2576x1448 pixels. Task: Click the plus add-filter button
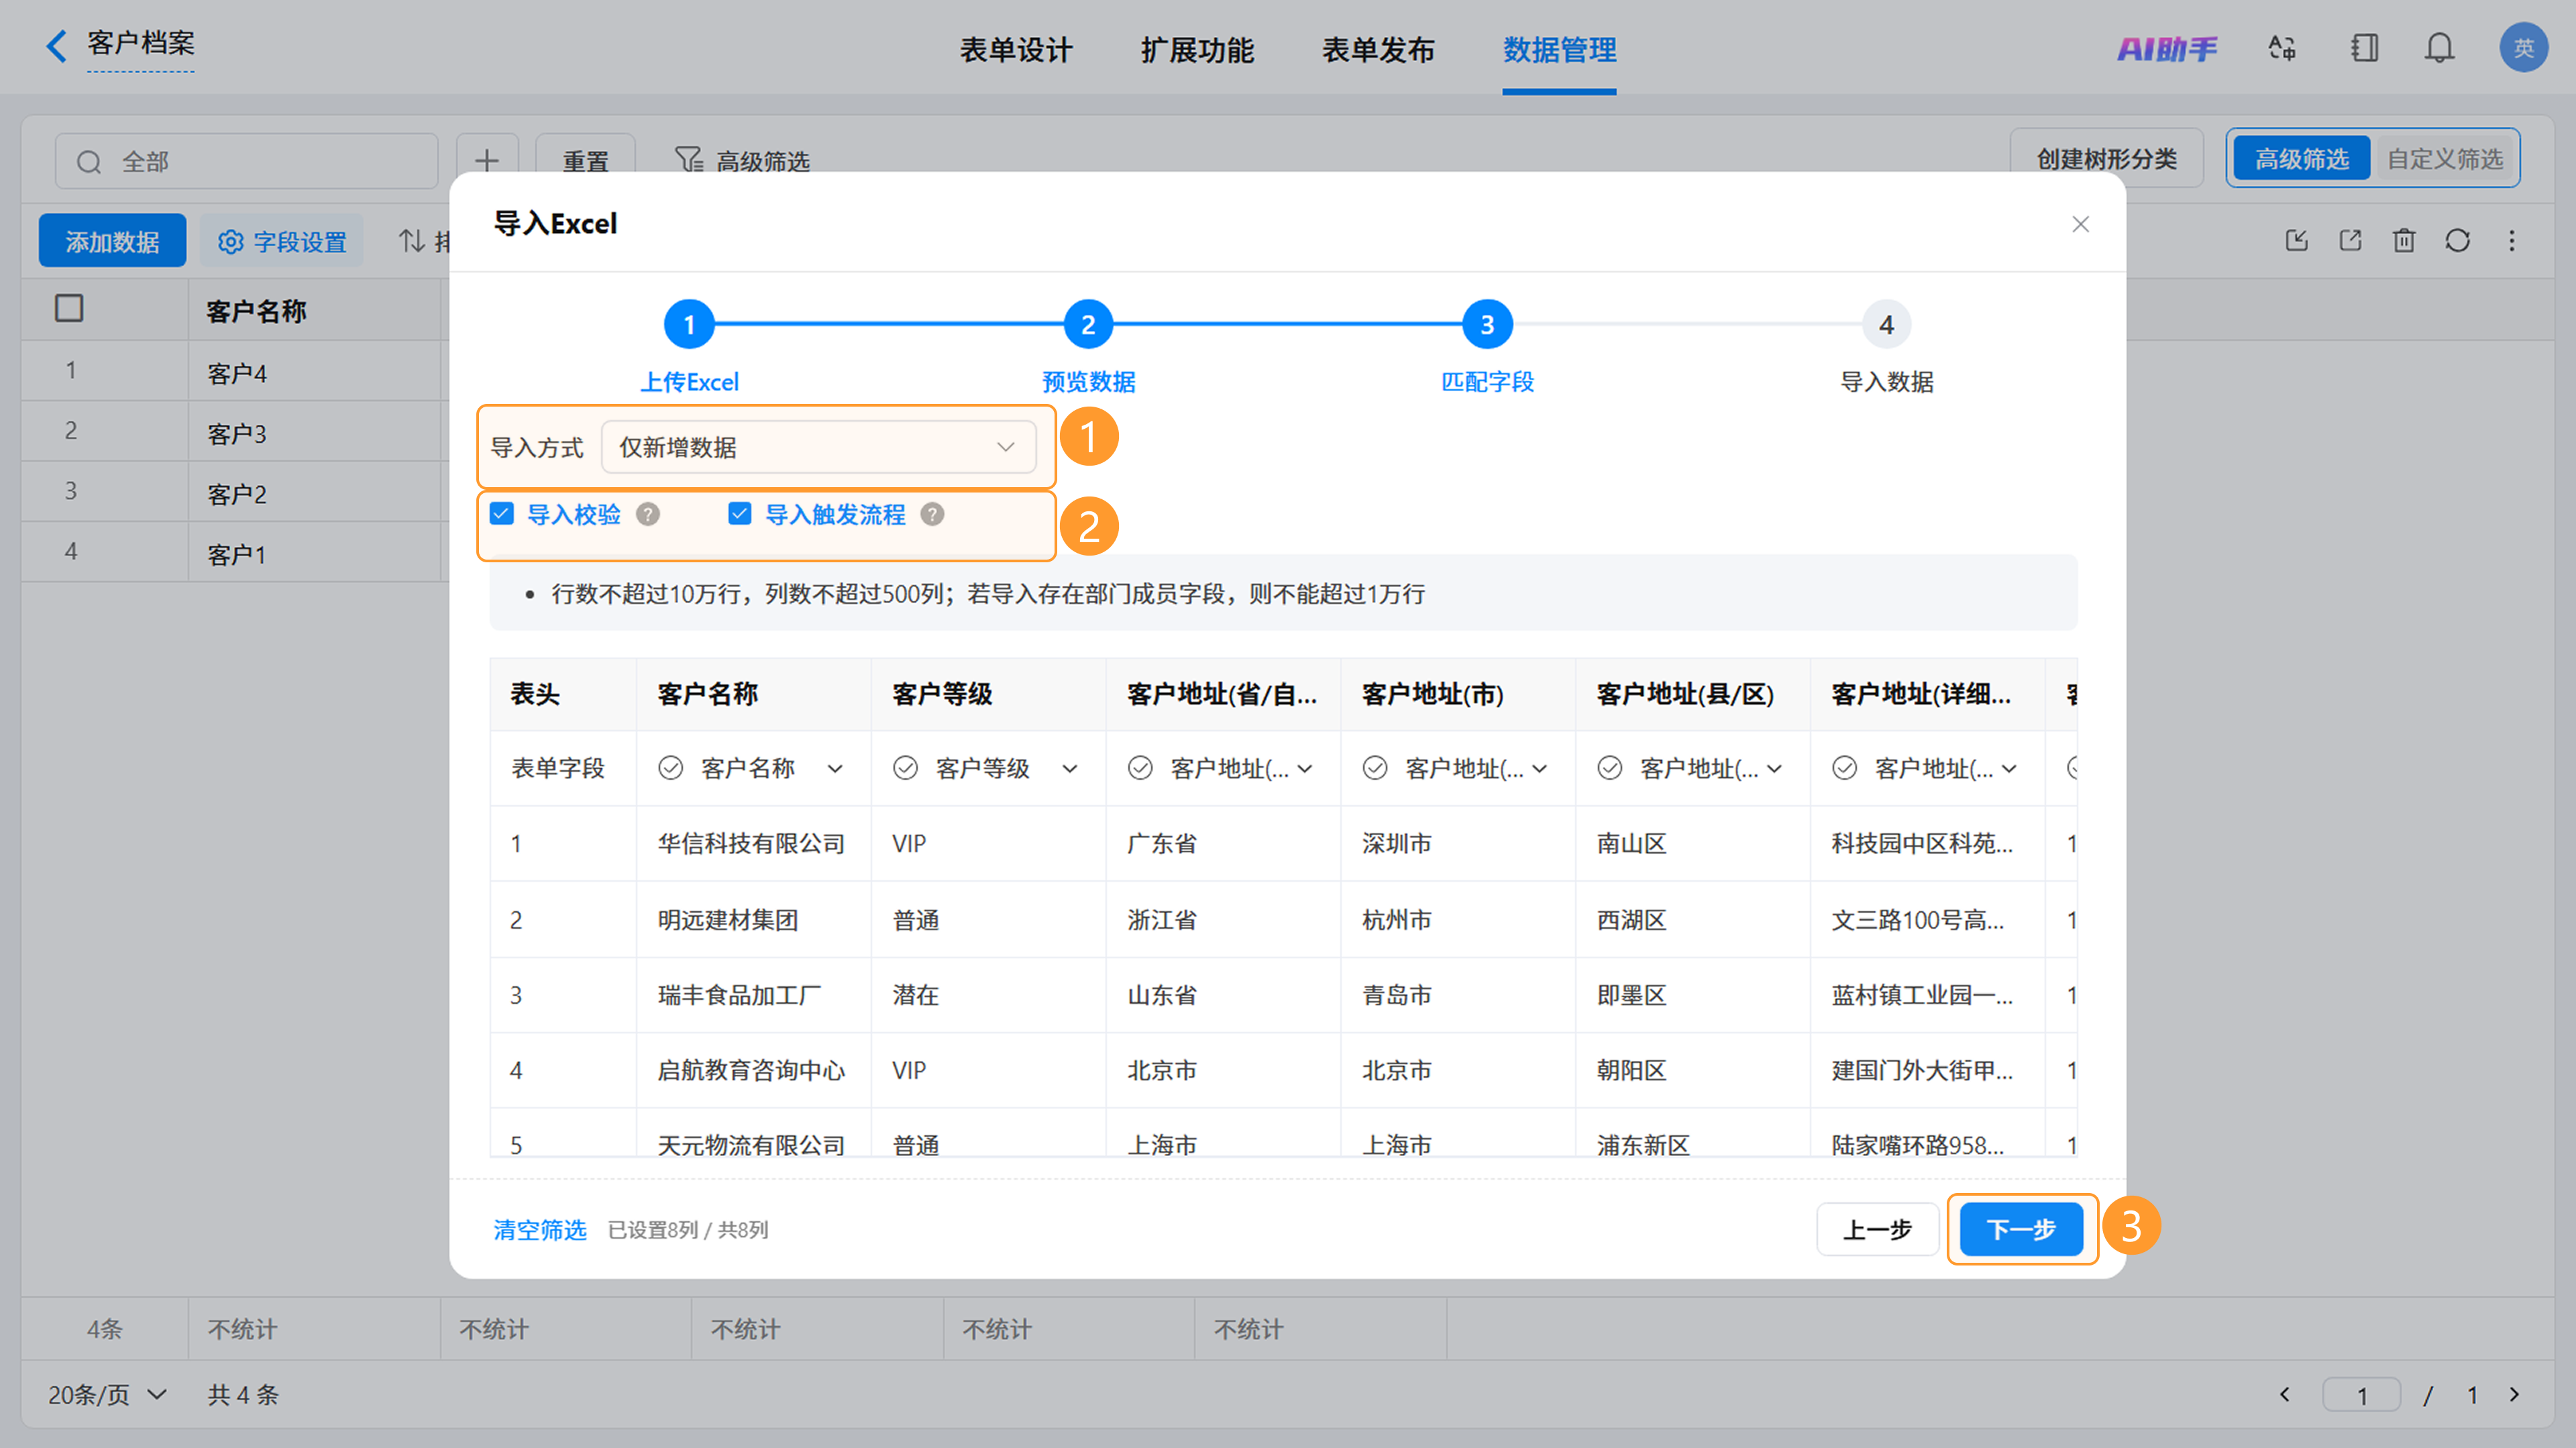tap(487, 160)
